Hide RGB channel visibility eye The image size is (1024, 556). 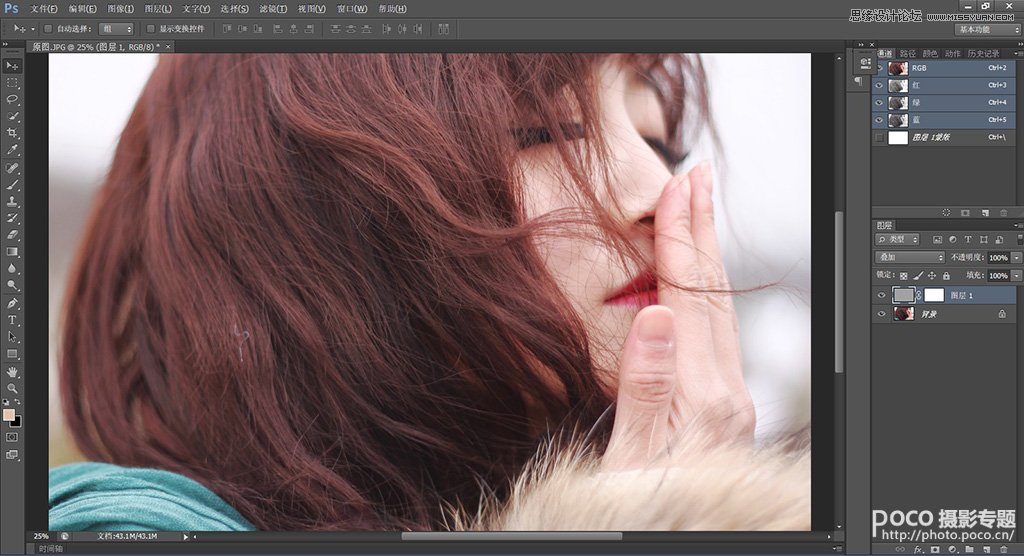[880, 68]
